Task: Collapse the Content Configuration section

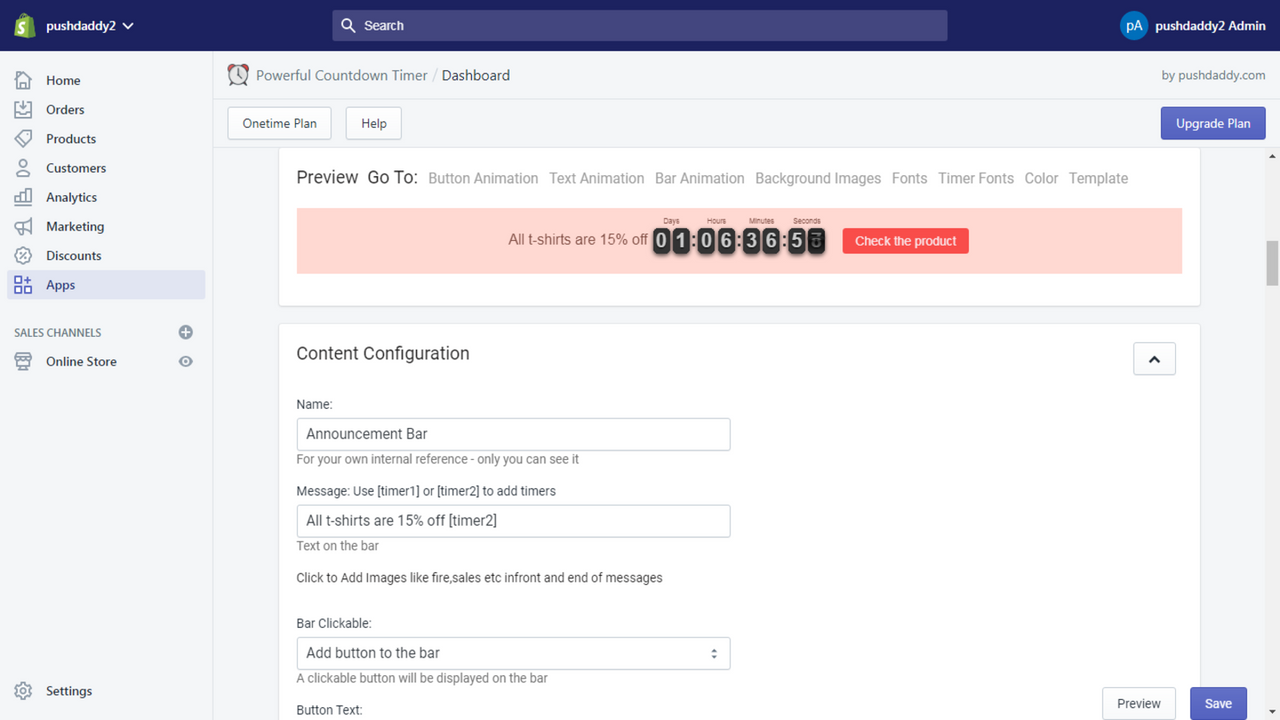Action: 1154,359
